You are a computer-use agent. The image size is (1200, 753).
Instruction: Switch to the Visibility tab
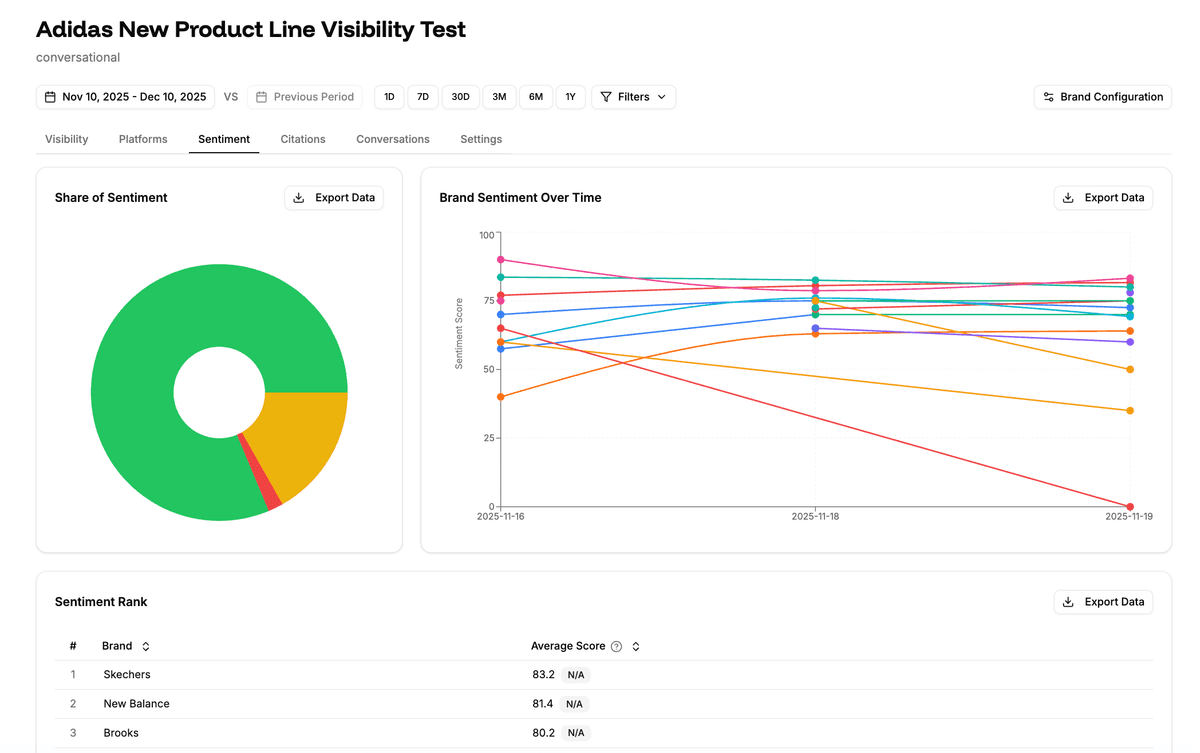(x=66, y=139)
